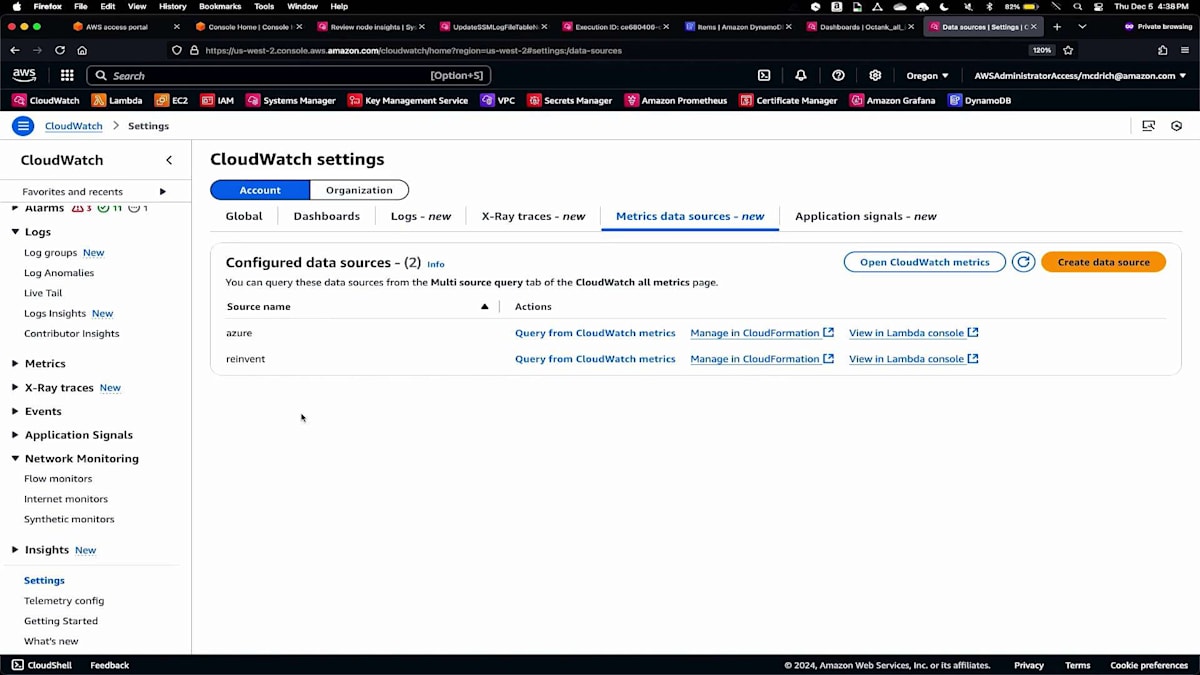This screenshot has width=1200, height=675.
Task: Open Synthetic monitors in the sidebar
Action: pyautogui.click(x=69, y=519)
